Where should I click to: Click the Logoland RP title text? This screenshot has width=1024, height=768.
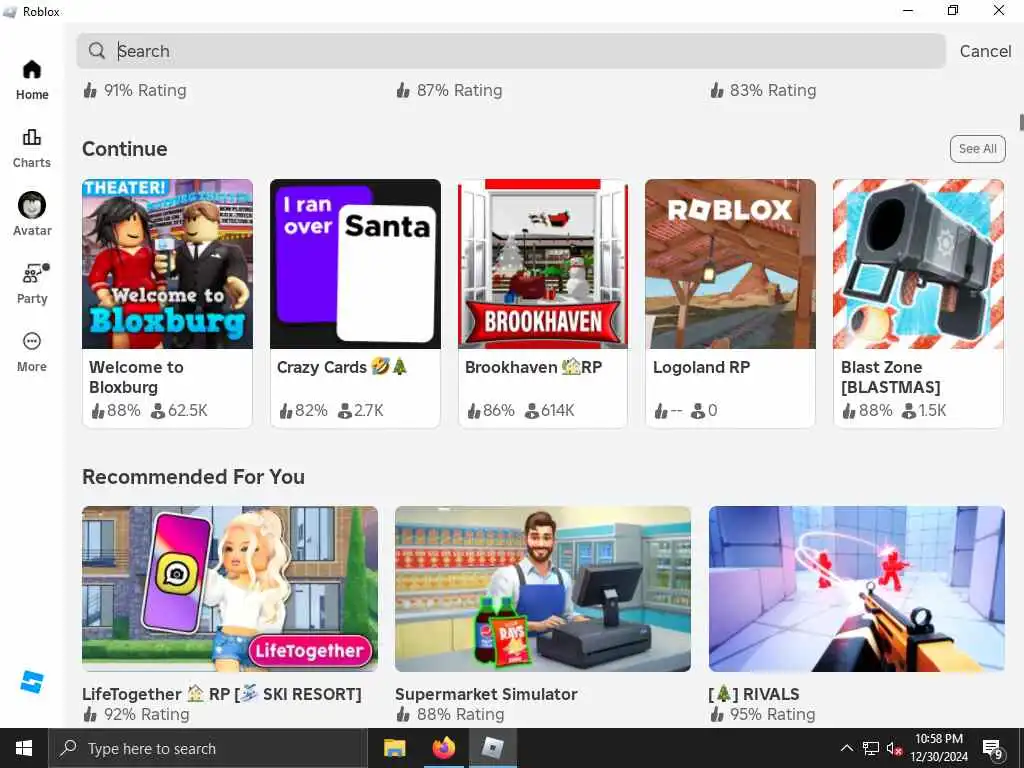701,367
